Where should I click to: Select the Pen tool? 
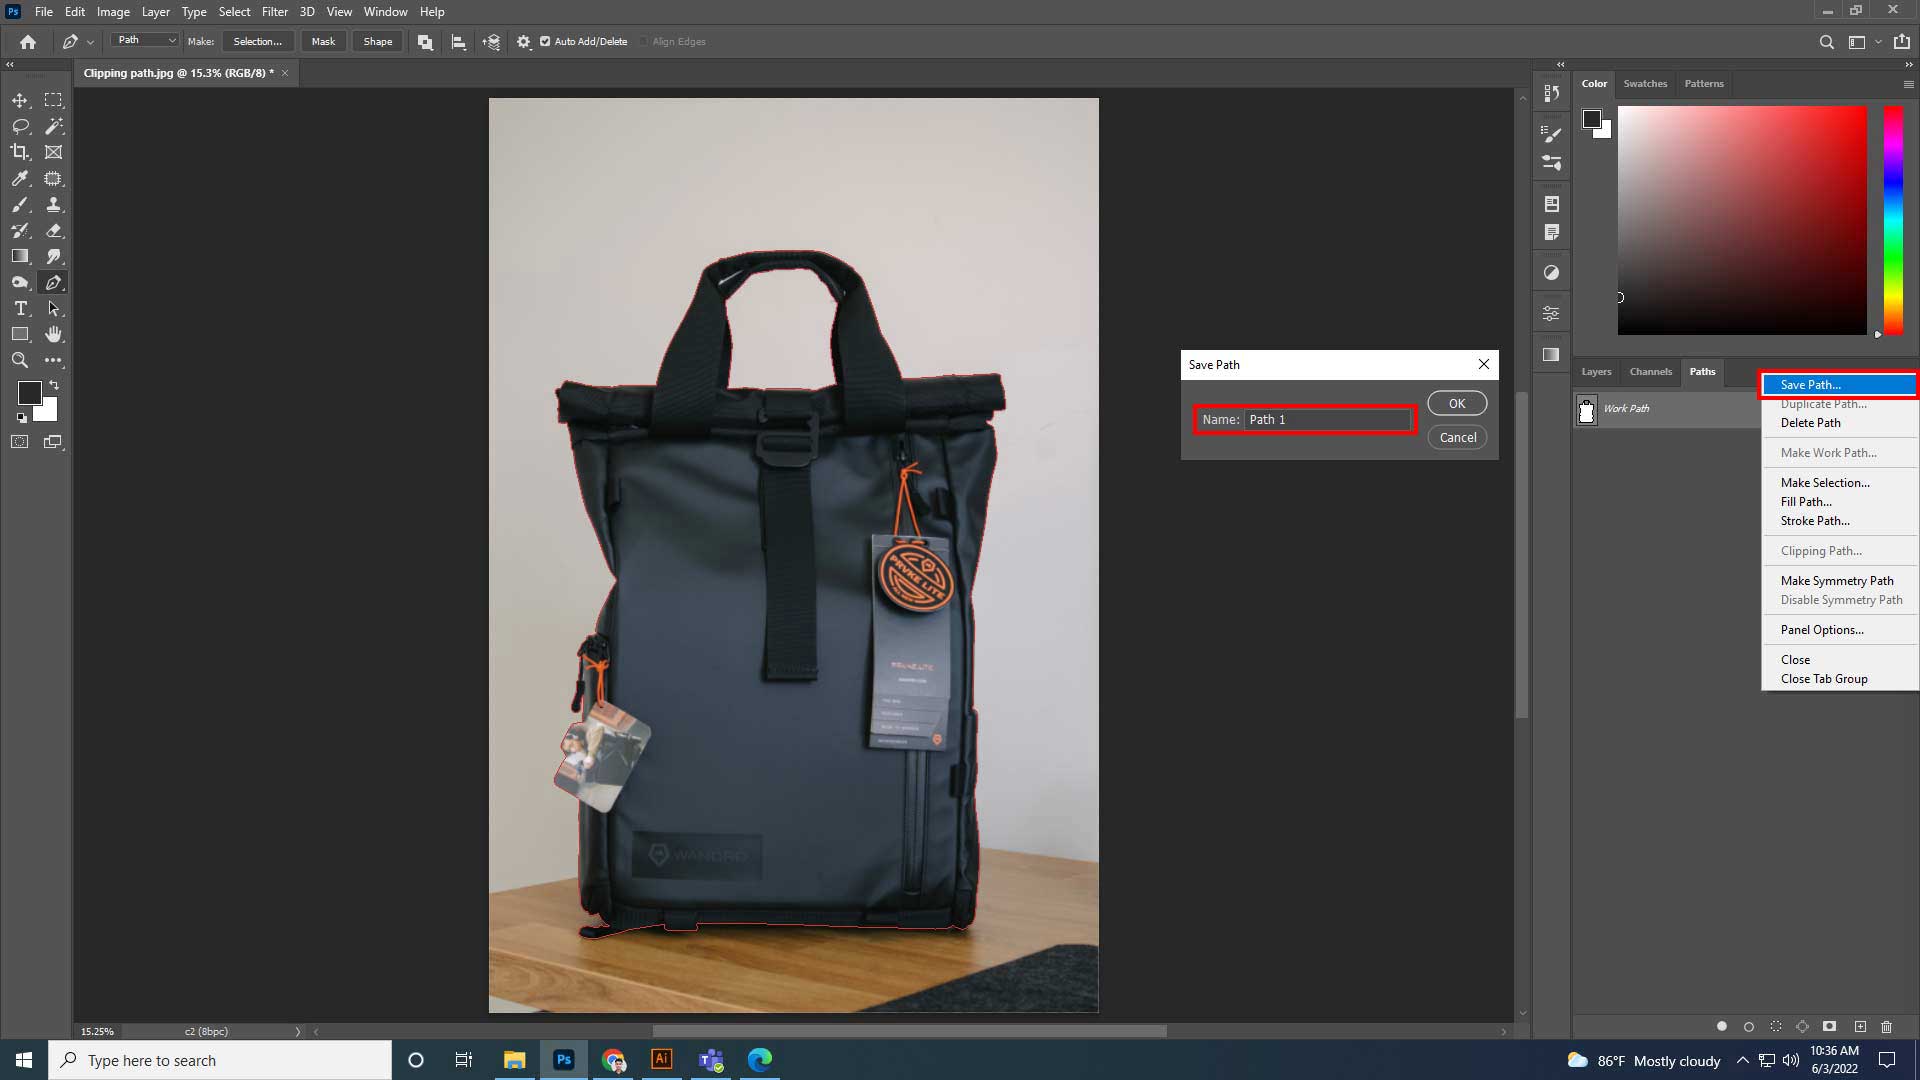(x=55, y=283)
